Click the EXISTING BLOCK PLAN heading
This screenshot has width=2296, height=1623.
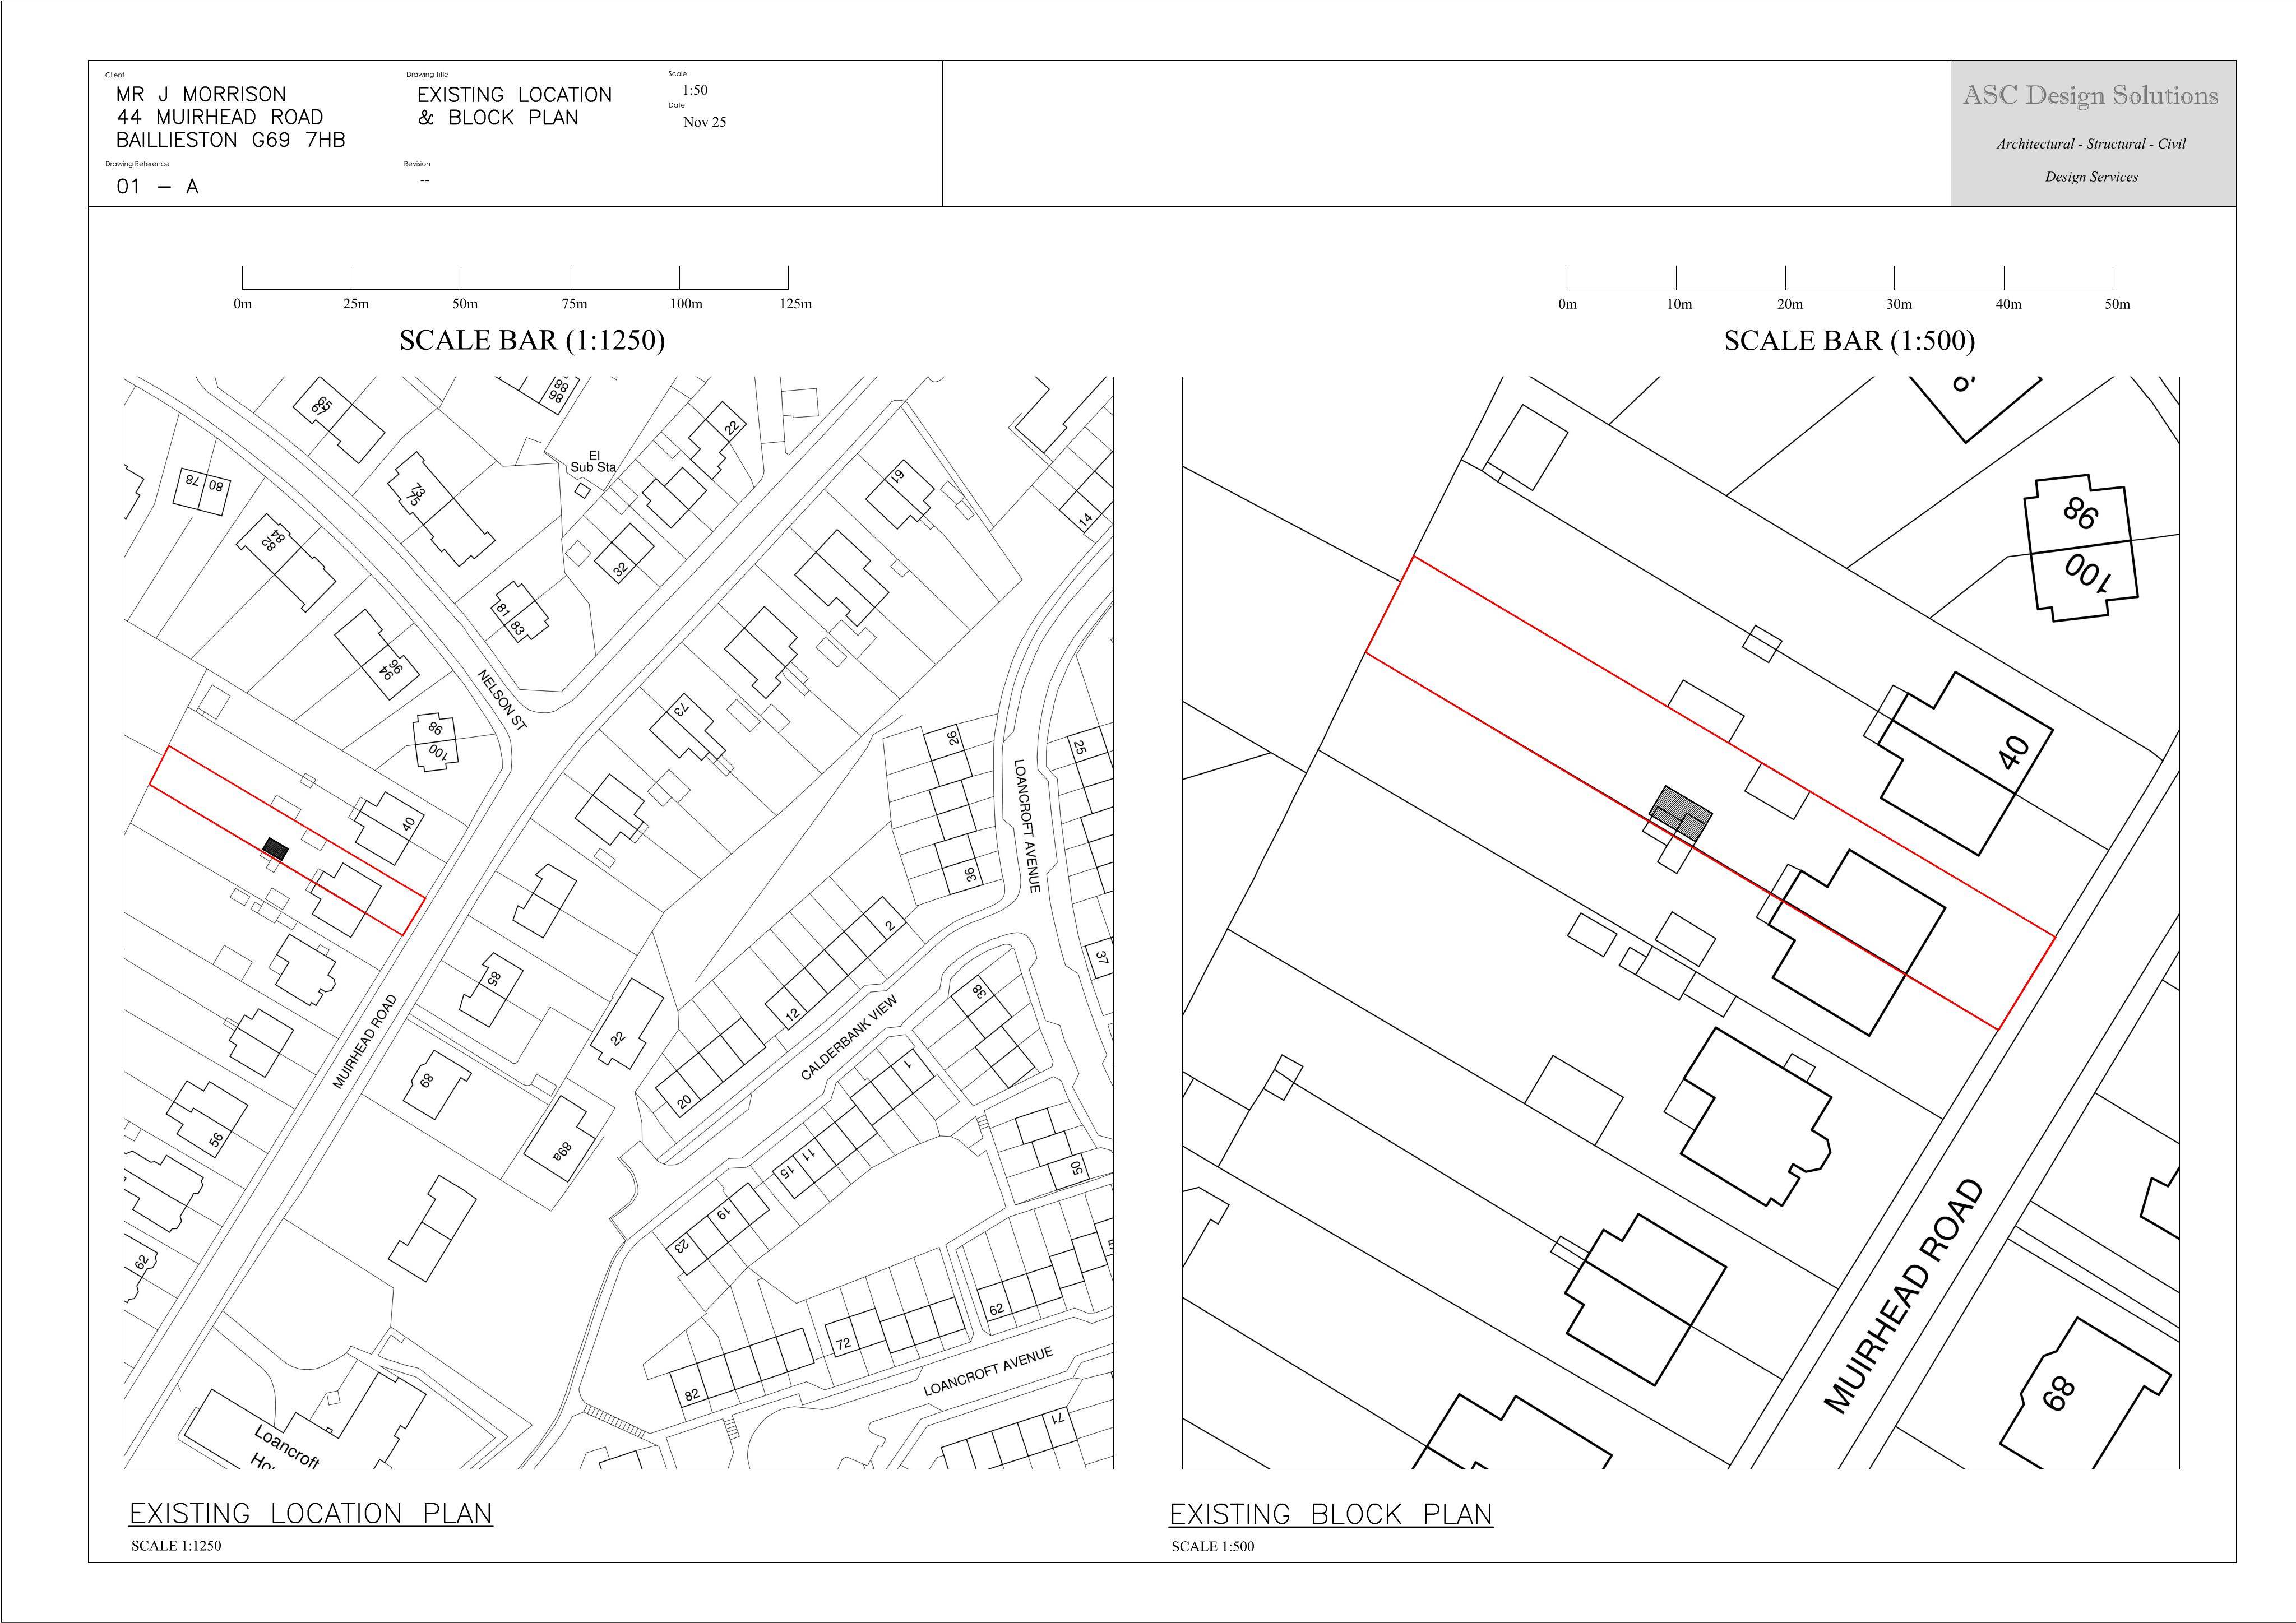click(x=1331, y=1515)
